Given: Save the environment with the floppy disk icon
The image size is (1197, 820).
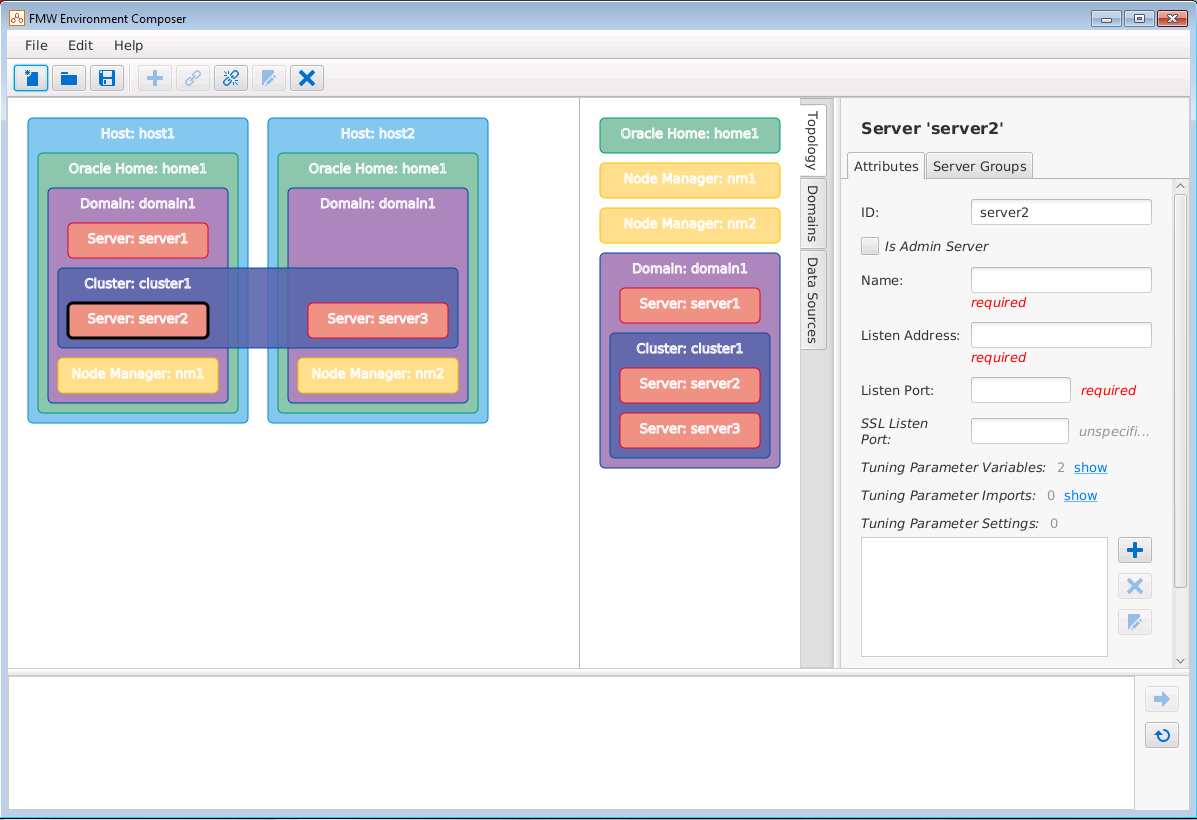Looking at the screenshot, I should (107, 78).
